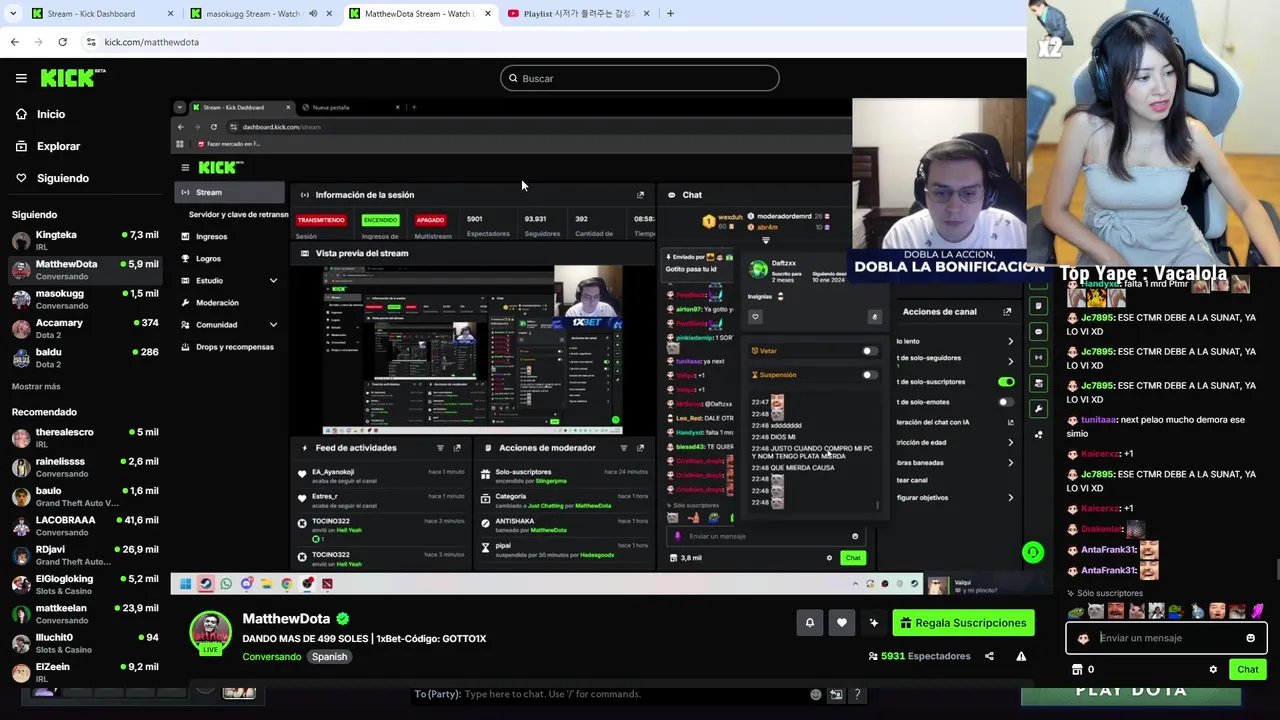Screen dimensions: 1280x720
Task: Open a new browser tab
Action: (670, 14)
